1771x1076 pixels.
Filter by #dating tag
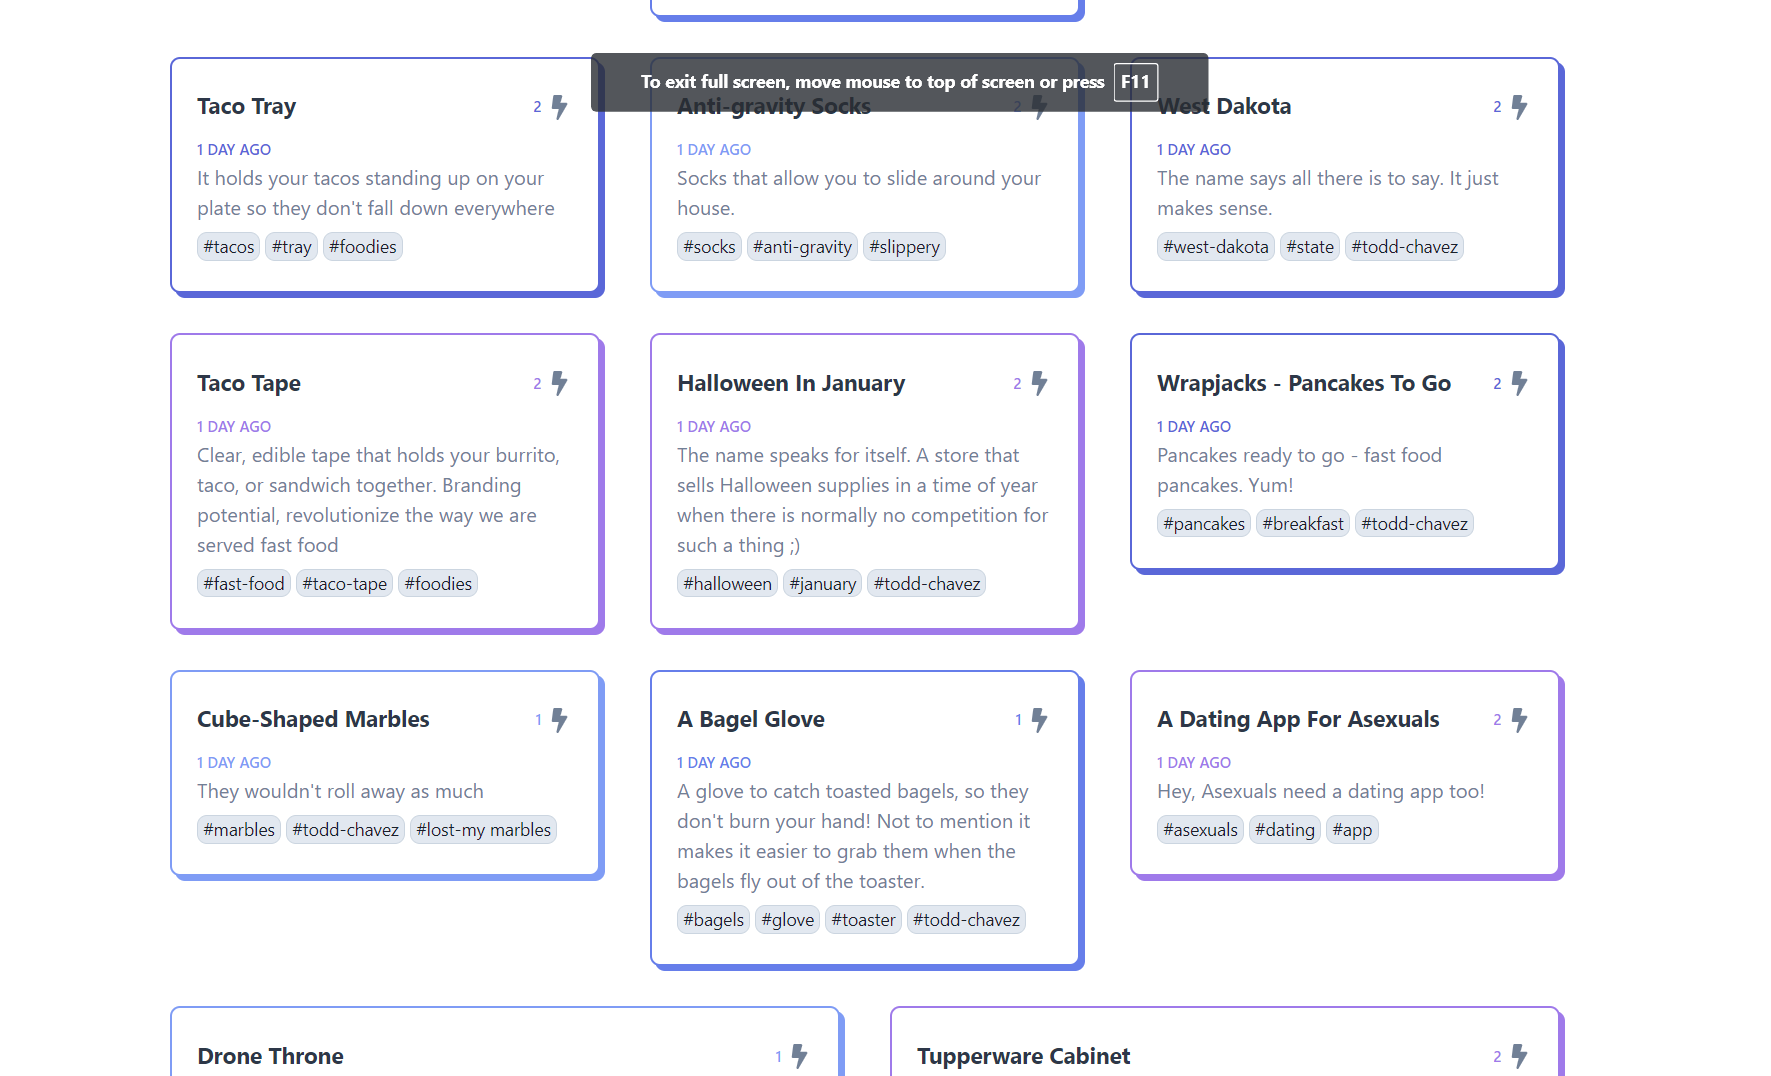1285,830
